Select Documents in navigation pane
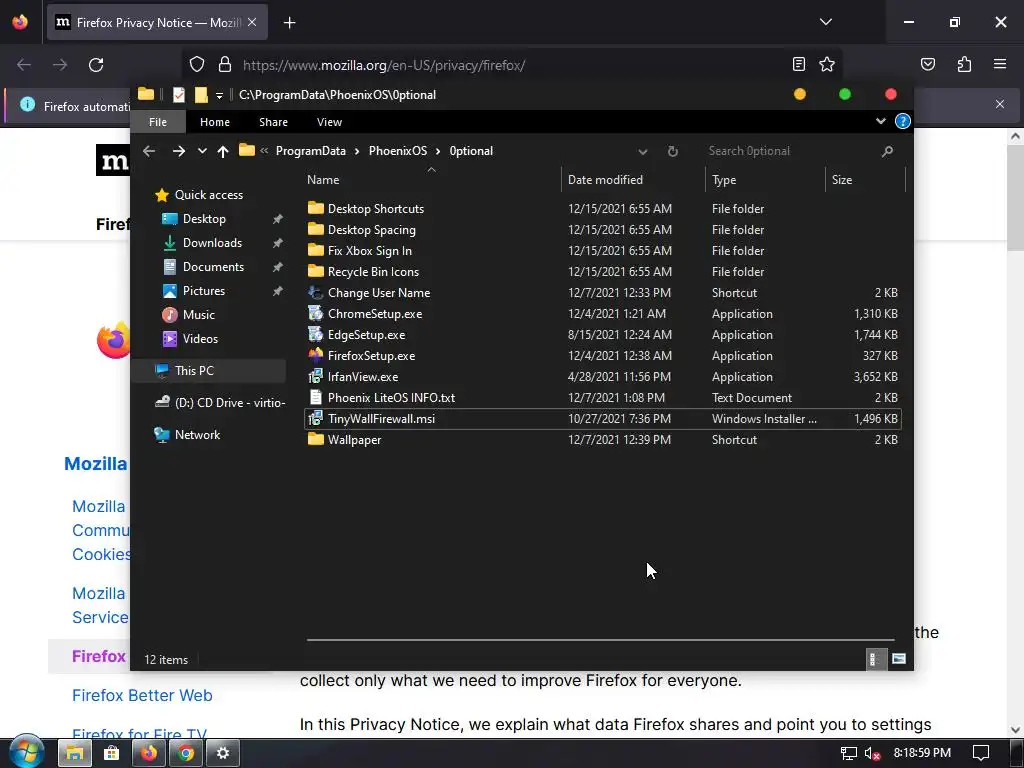 click(213, 267)
